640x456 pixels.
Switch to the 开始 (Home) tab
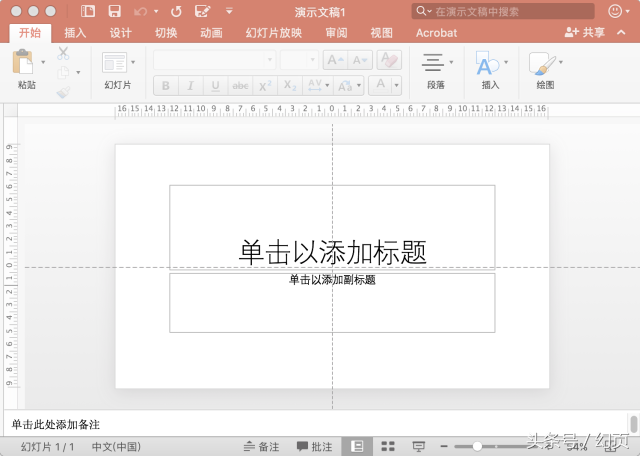pos(30,33)
